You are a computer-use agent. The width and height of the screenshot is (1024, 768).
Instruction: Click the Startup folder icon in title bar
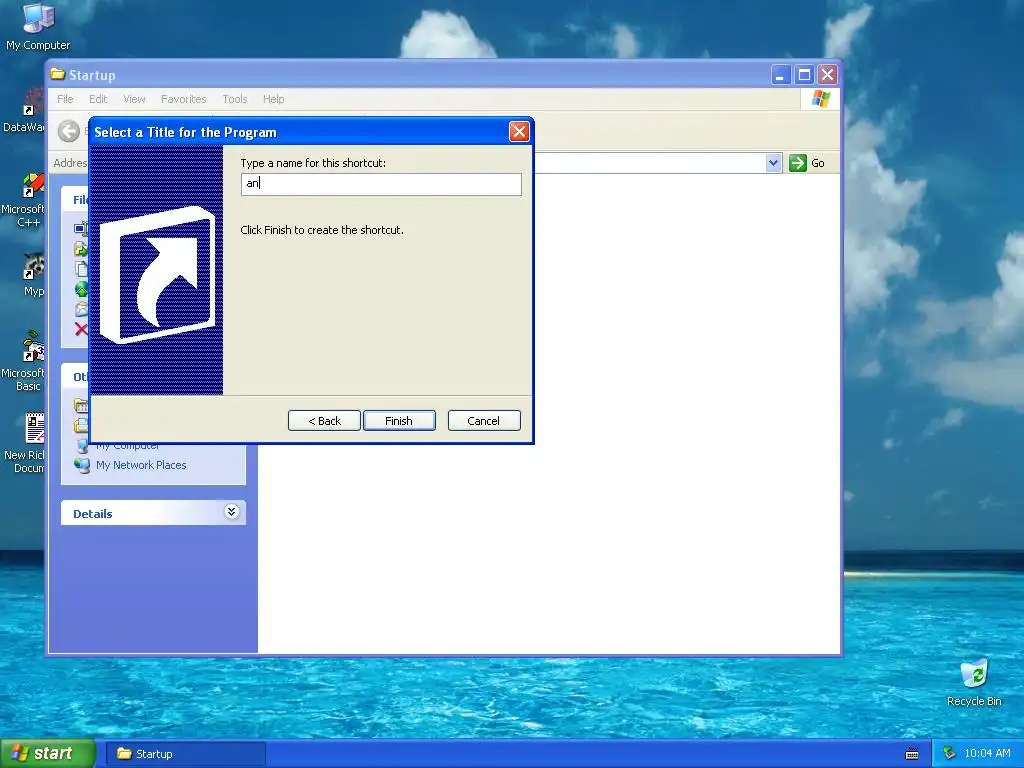pos(57,74)
